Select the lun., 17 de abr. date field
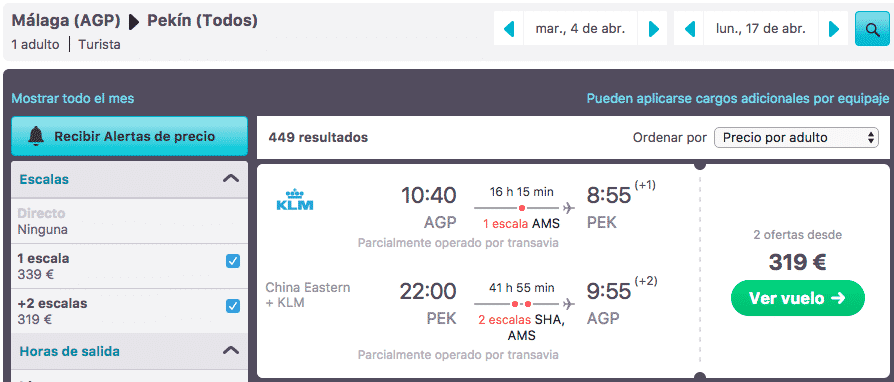This screenshot has width=894, height=382. coord(761,29)
